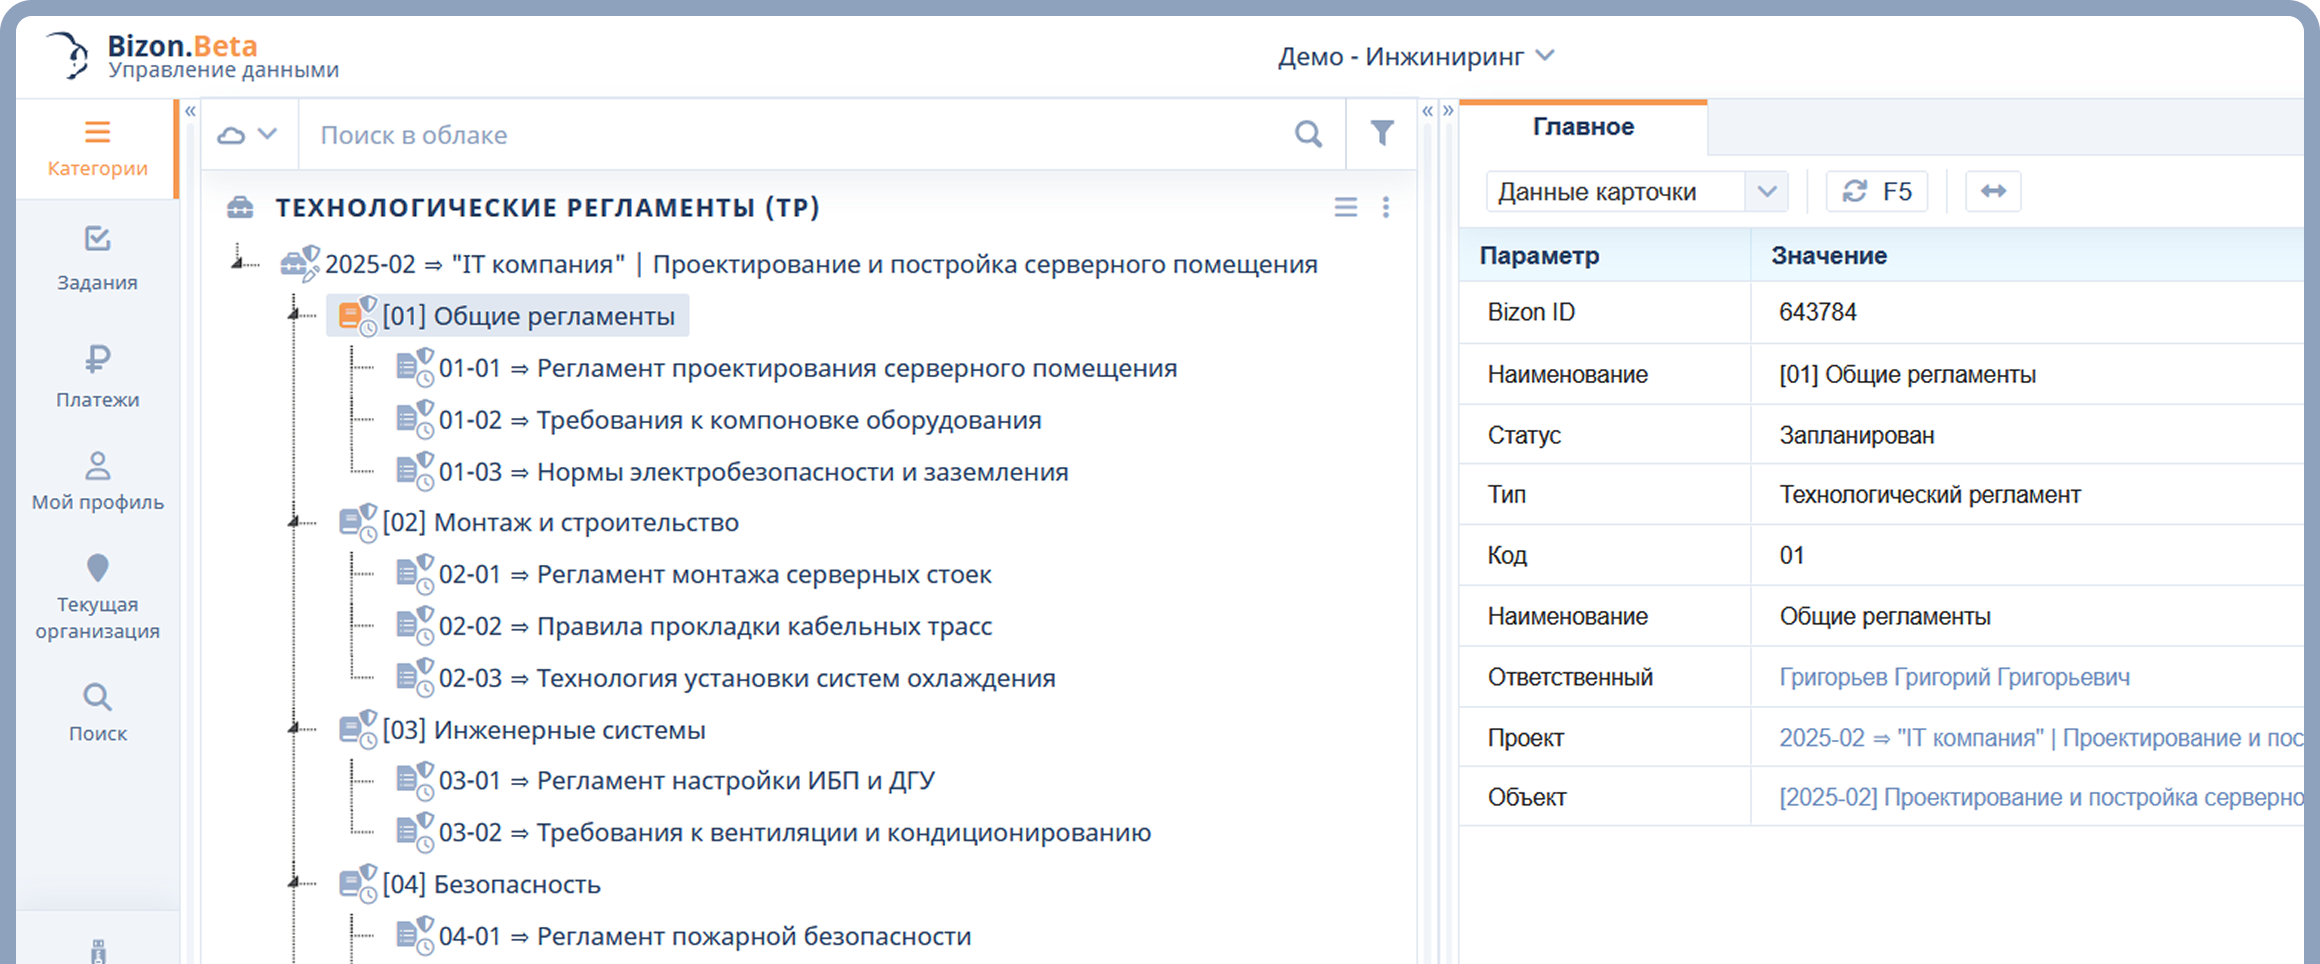2320x964 pixels.
Task: Open the cloud source dropdown
Action: (247, 134)
